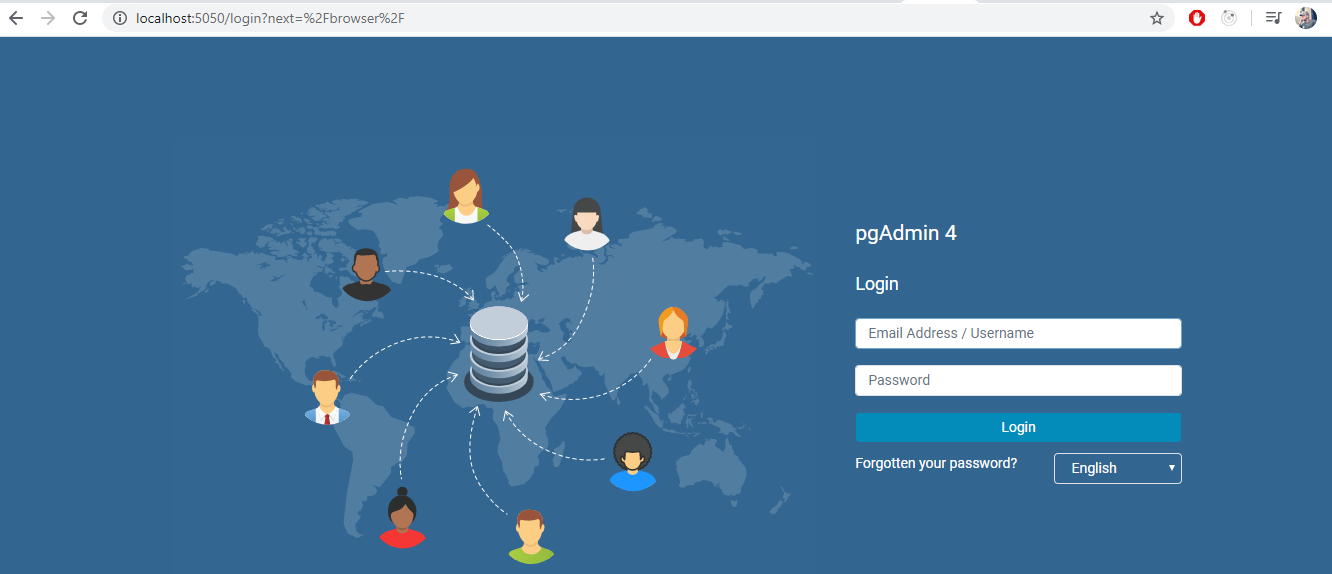This screenshot has height=574, width=1332.
Task: Open the media control playlist icon
Action: [x=1273, y=18]
